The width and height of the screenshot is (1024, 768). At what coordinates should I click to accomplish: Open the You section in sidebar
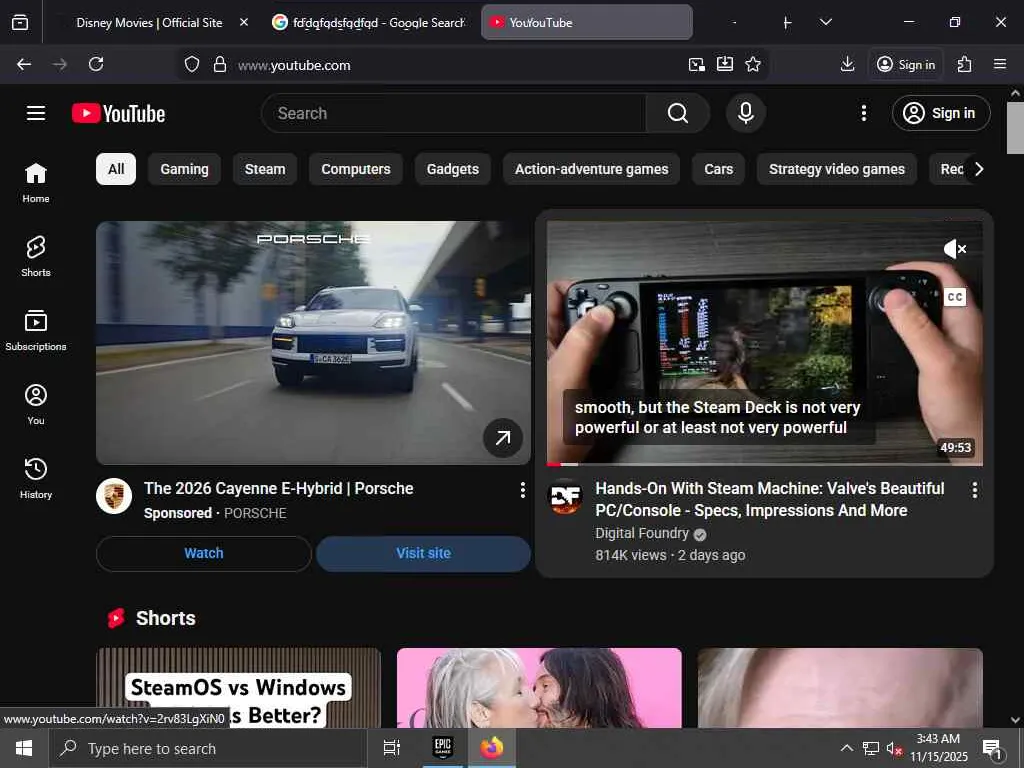click(36, 405)
